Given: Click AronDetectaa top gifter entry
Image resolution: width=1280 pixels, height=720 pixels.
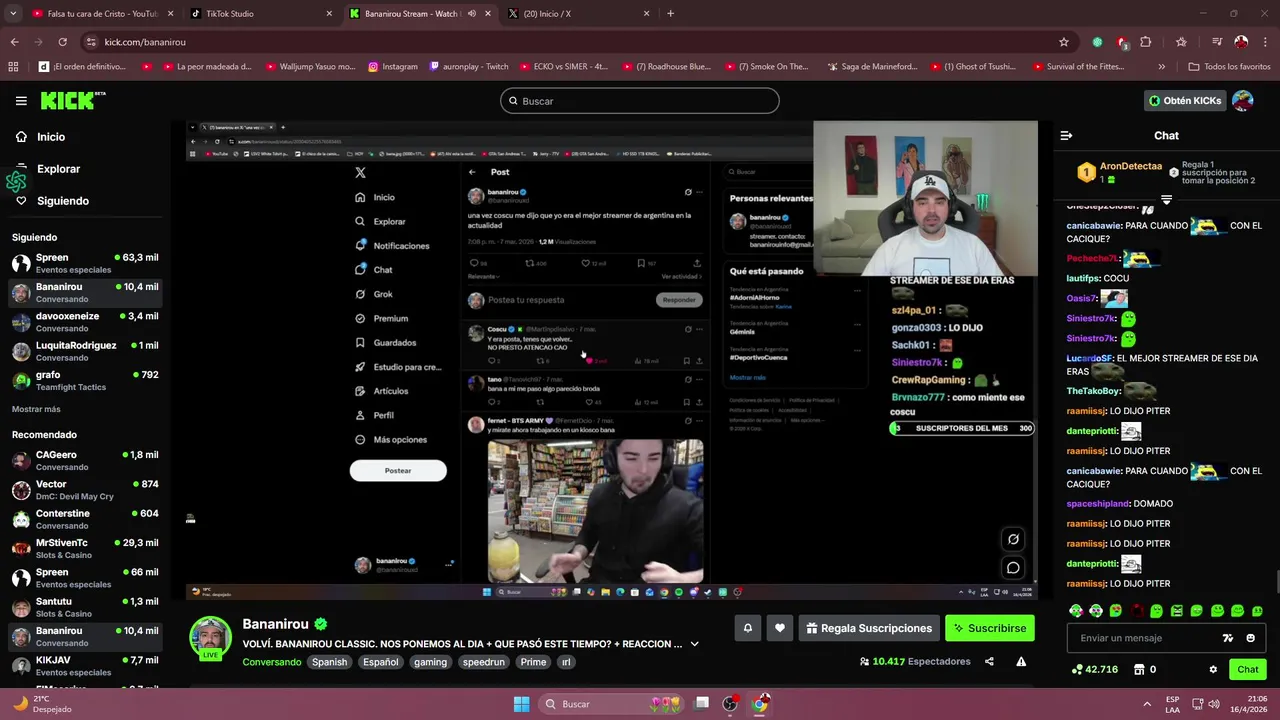Looking at the screenshot, I should (x=1120, y=172).
